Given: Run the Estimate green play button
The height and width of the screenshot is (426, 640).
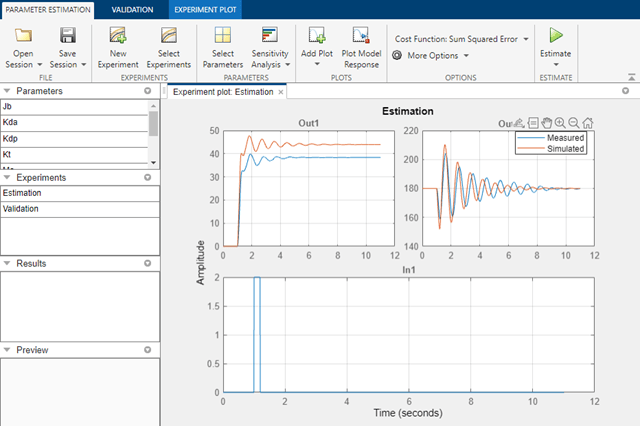Looking at the screenshot, I should (556, 35).
